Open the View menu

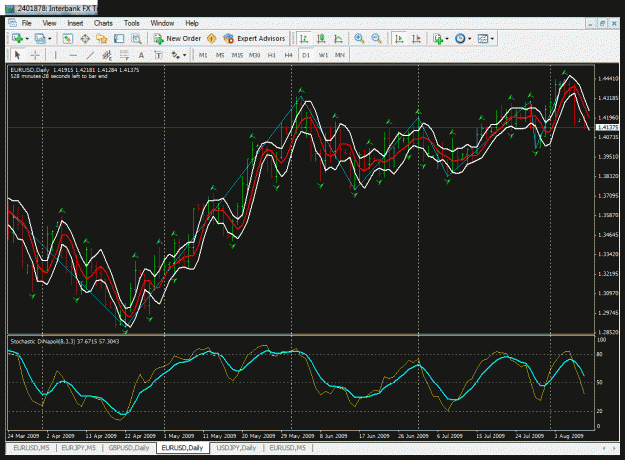coord(49,23)
